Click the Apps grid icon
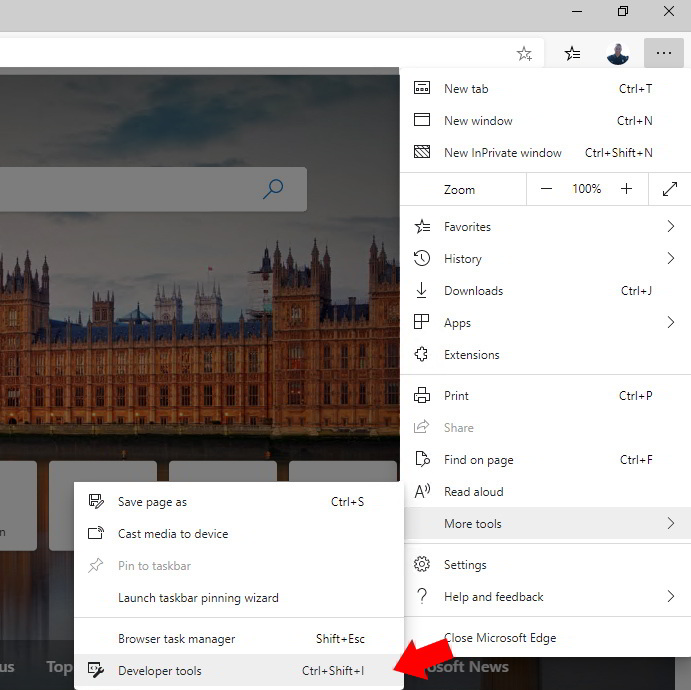Image resolution: width=691 pixels, height=690 pixels. pyautogui.click(x=421, y=322)
